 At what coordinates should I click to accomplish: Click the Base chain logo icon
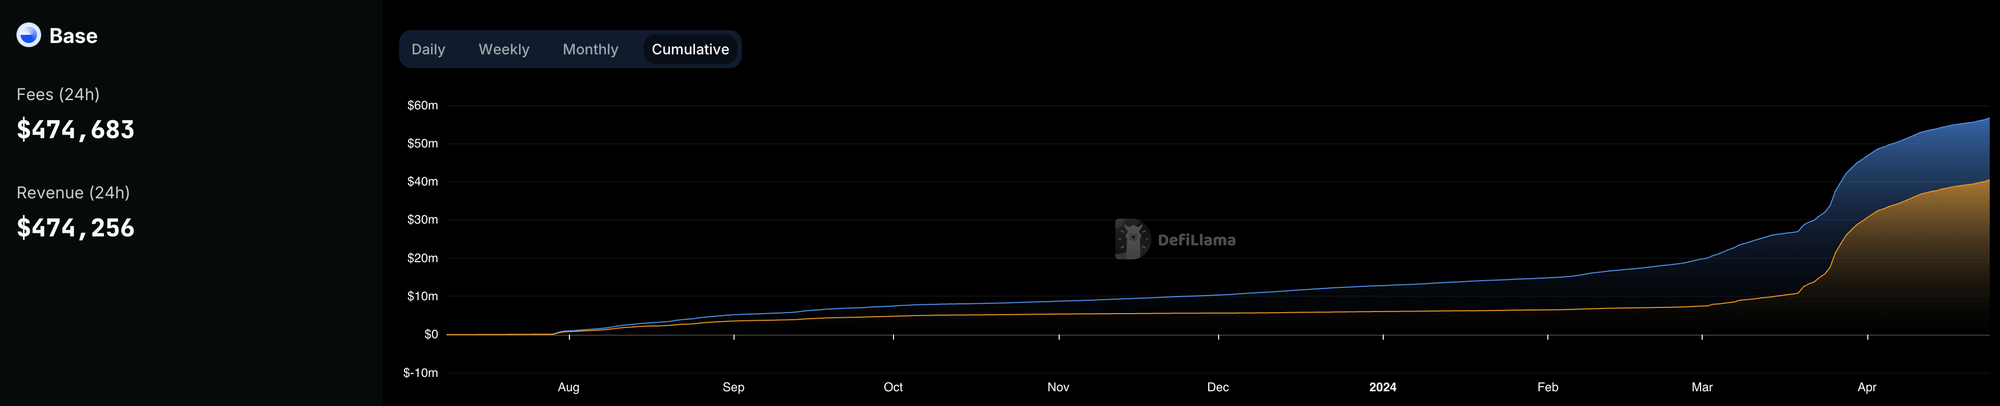click(29, 35)
